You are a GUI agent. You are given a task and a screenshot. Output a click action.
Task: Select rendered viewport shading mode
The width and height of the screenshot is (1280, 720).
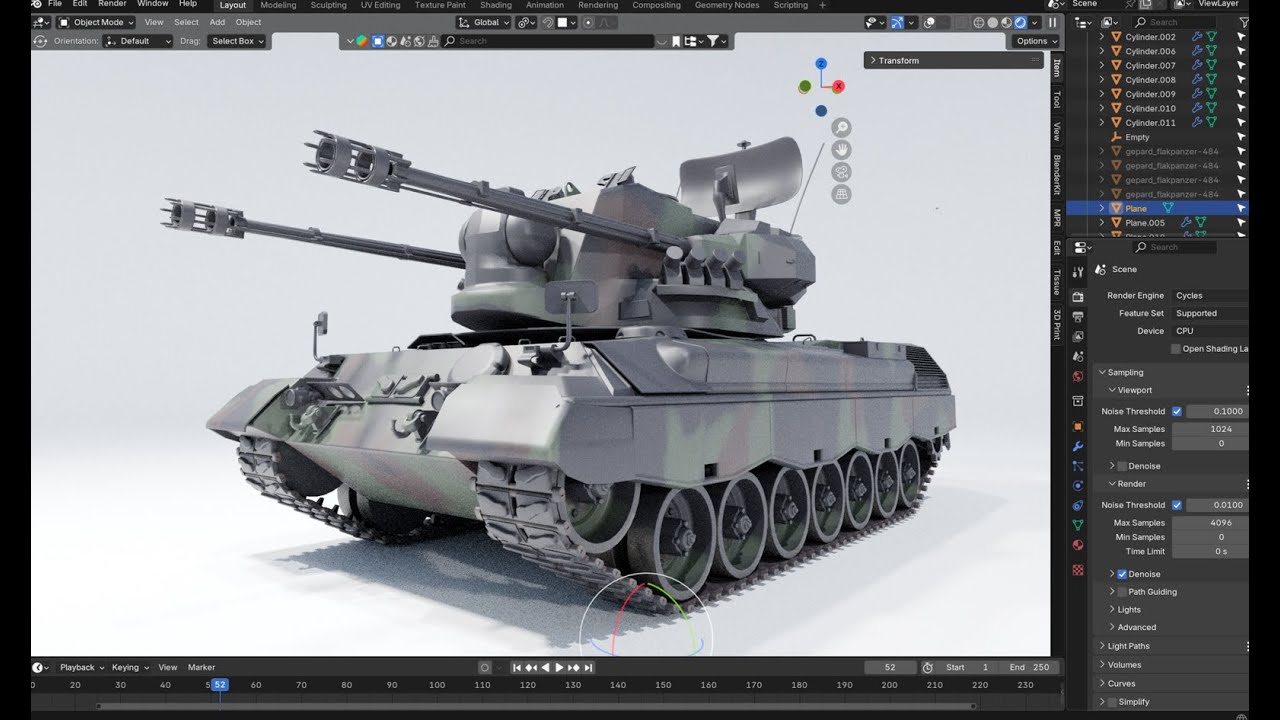click(1020, 22)
